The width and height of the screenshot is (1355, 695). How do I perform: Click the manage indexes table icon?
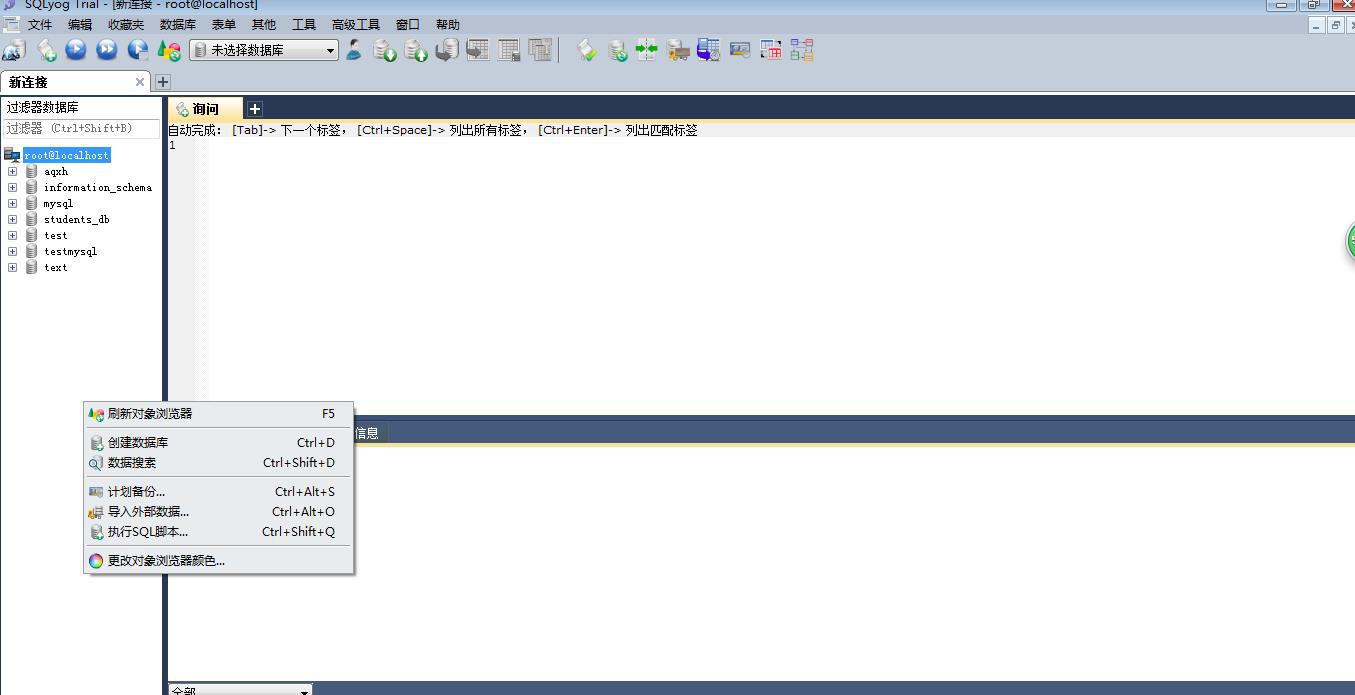pyautogui.click(x=540, y=50)
